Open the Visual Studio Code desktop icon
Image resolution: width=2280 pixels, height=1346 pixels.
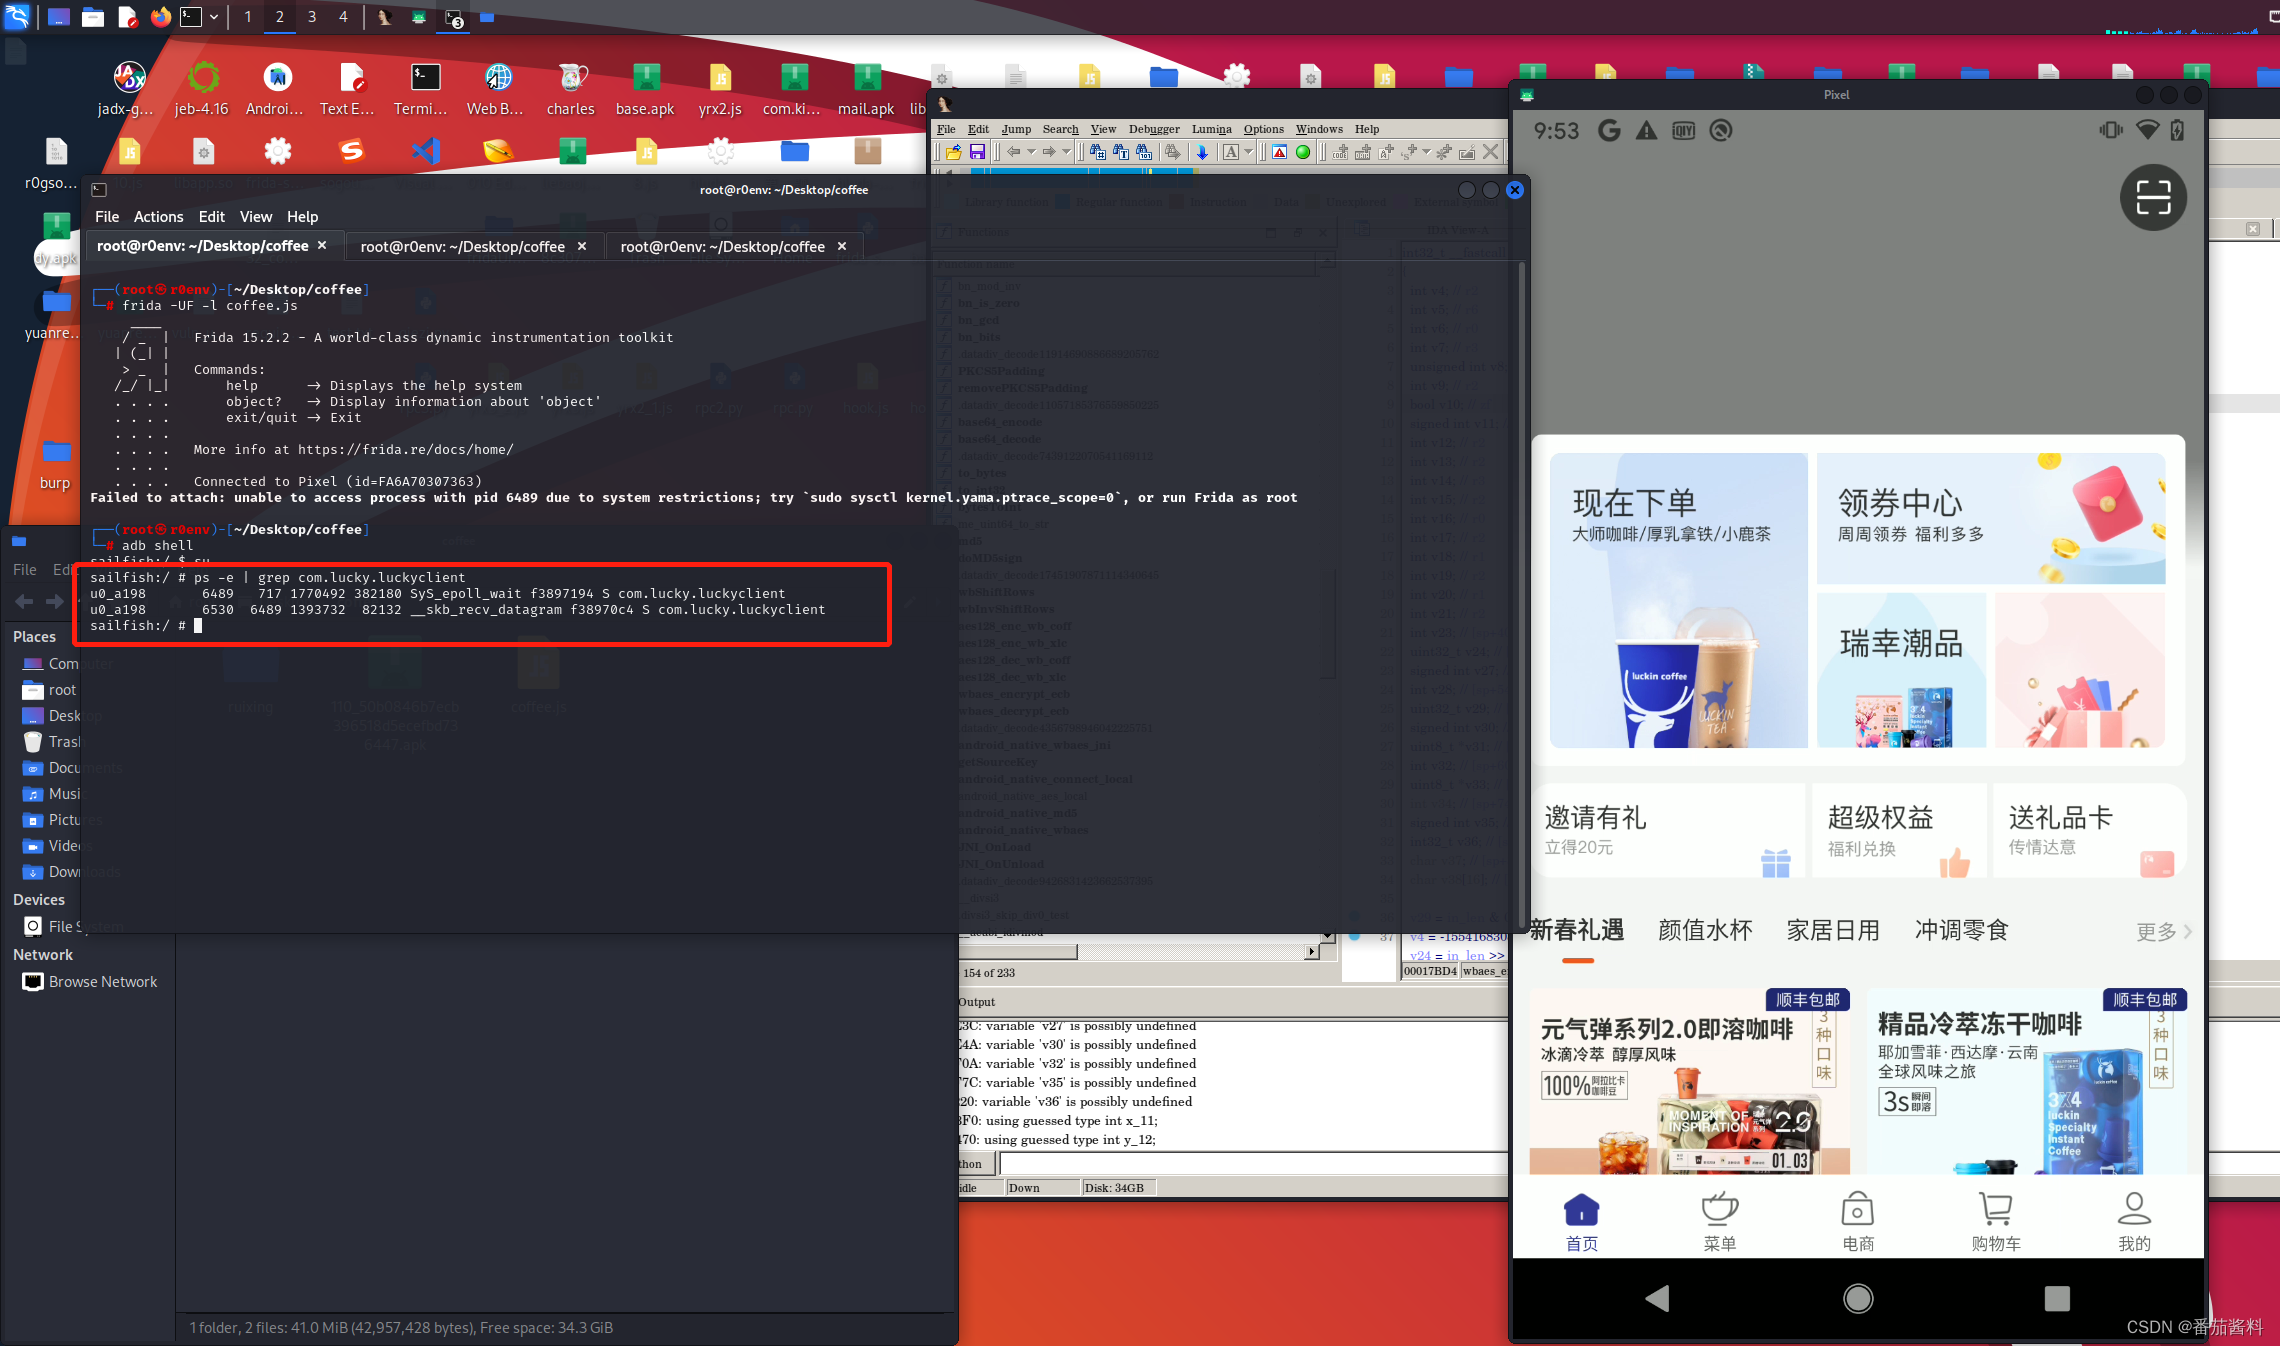pyautogui.click(x=425, y=151)
